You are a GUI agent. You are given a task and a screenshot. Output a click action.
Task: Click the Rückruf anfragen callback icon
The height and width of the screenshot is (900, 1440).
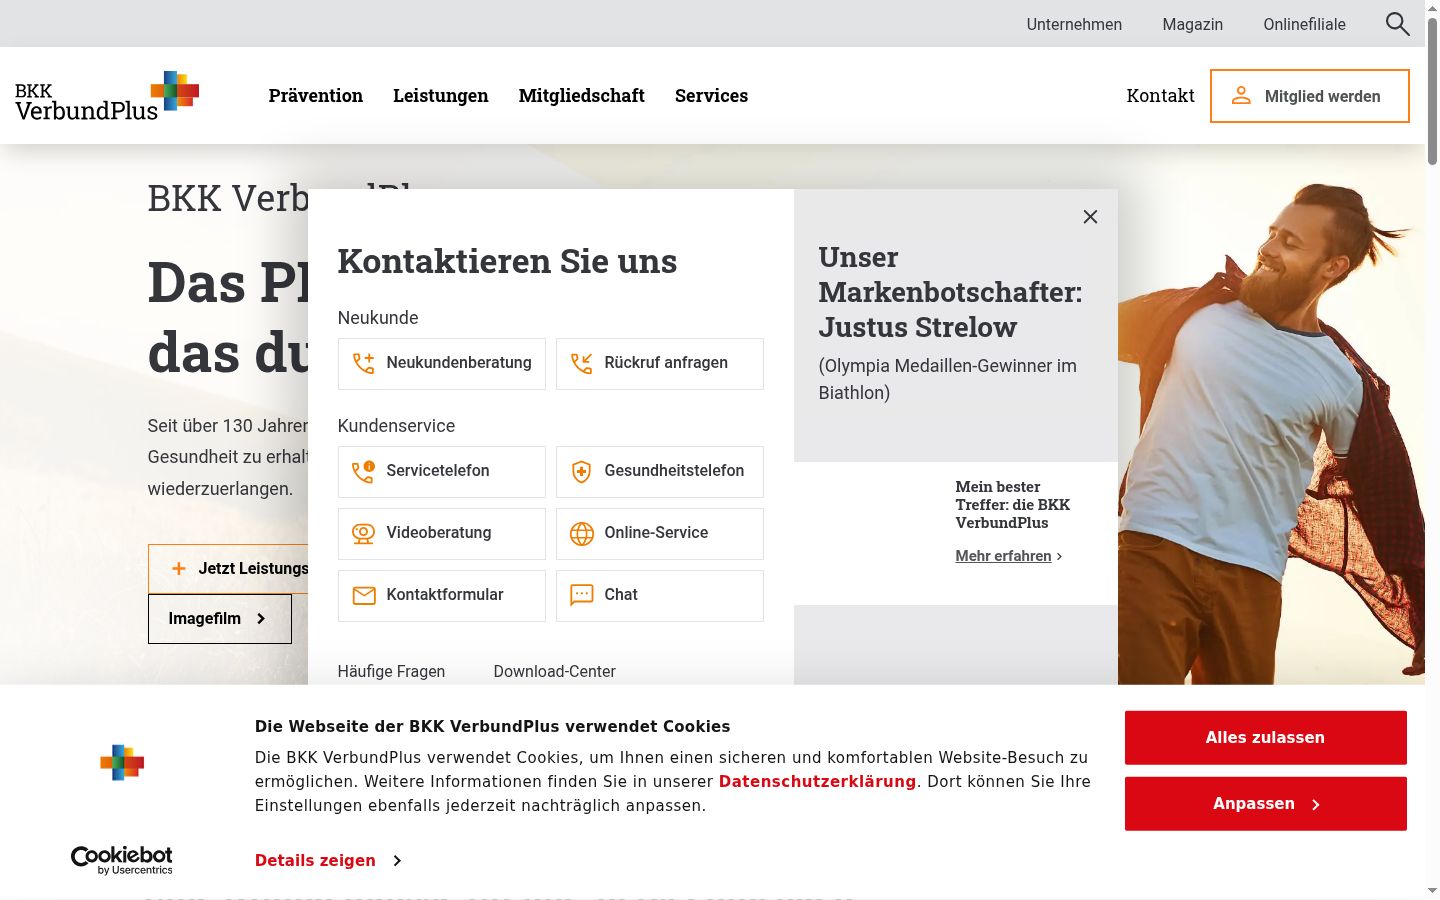[581, 363]
